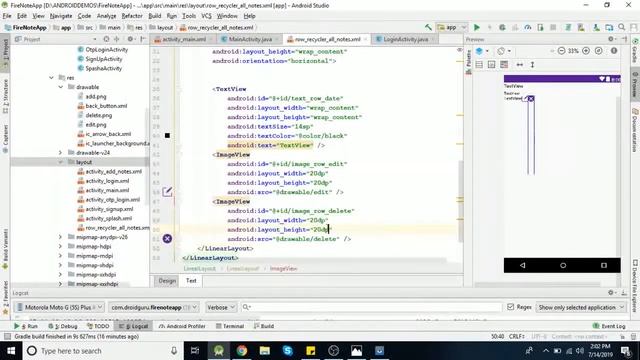
Task: Click the Preview warnings indicator icon
Action: point(614,51)
